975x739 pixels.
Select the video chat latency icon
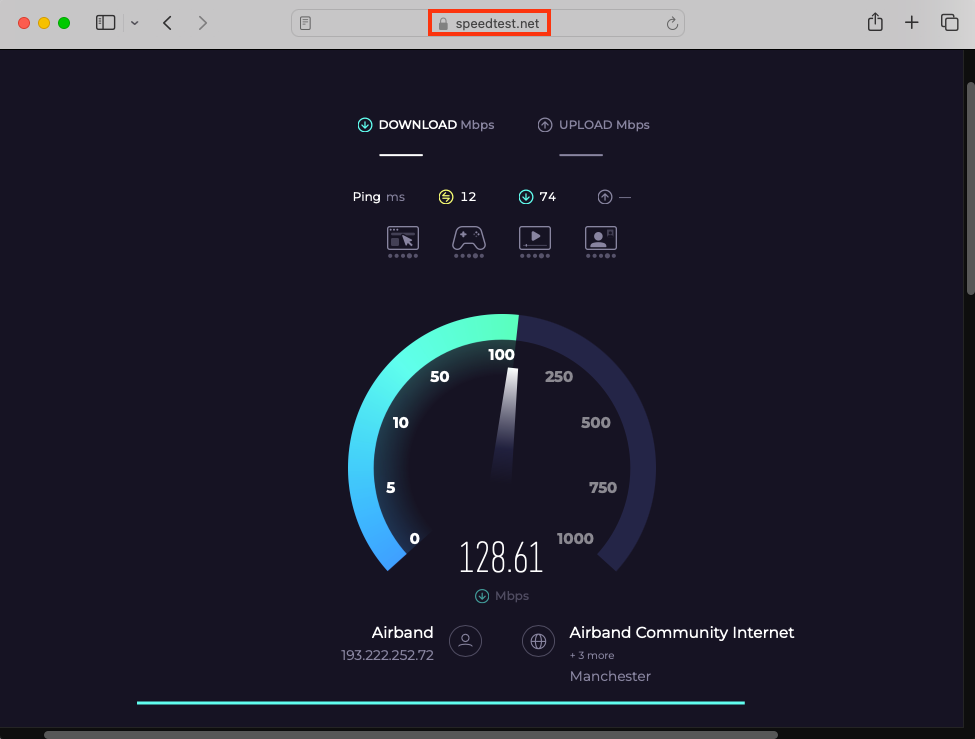click(600, 241)
